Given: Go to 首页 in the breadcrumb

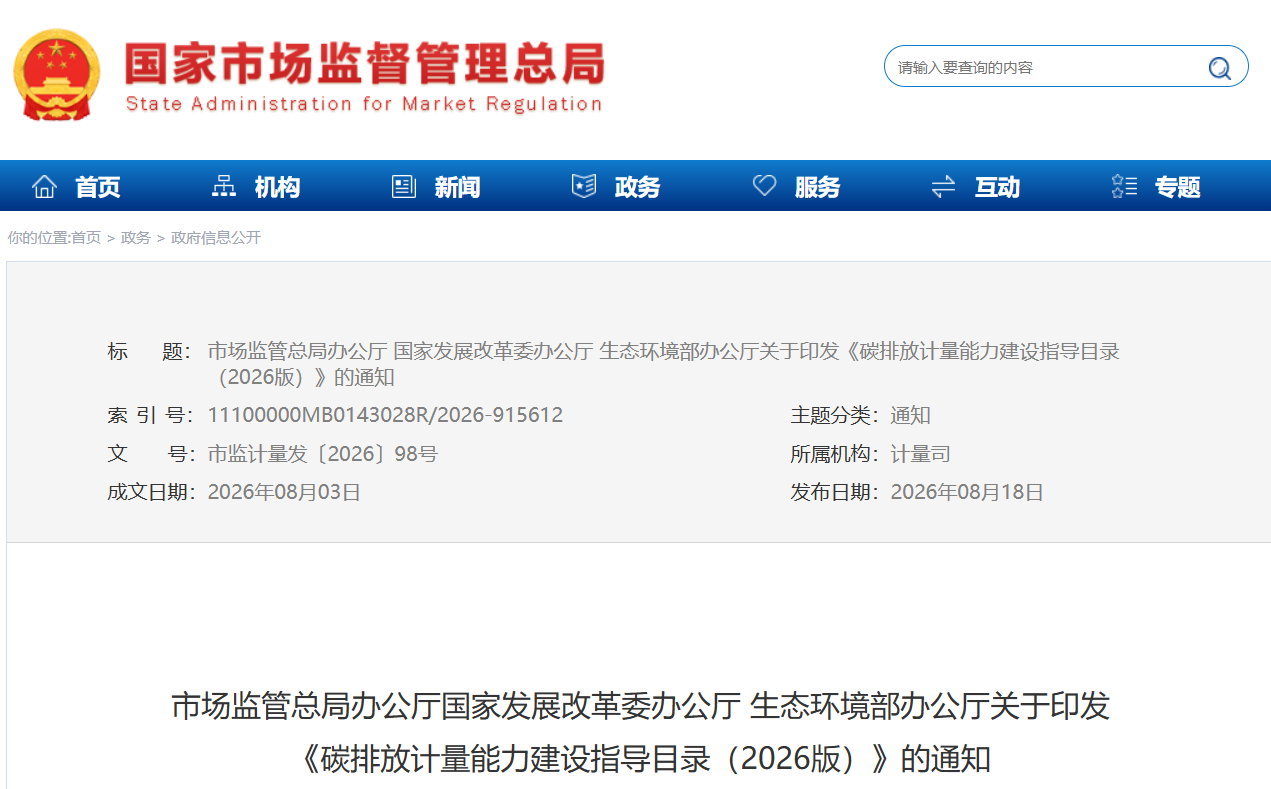Looking at the screenshot, I should (86, 238).
